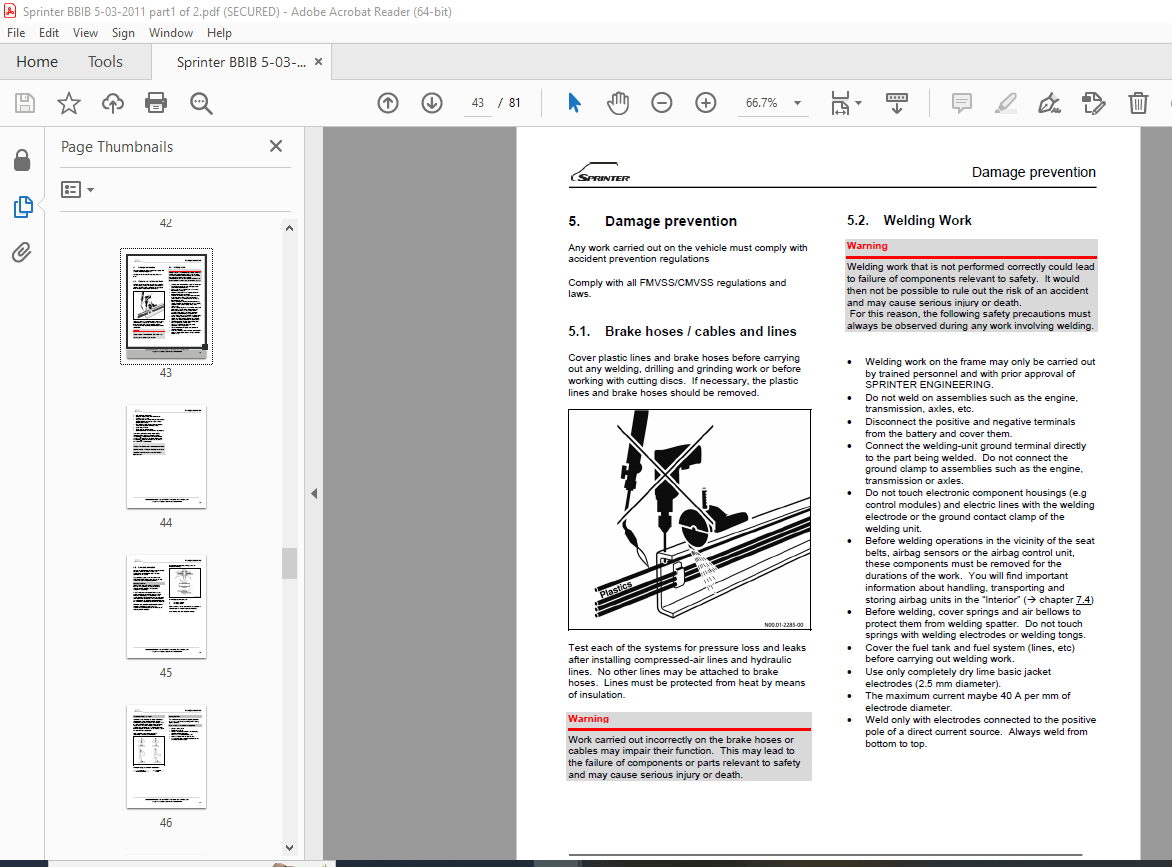Viewport: 1172px width, 867px height.
Task: Select the Highlight text tool
Action: click(x=1005, y=102)
